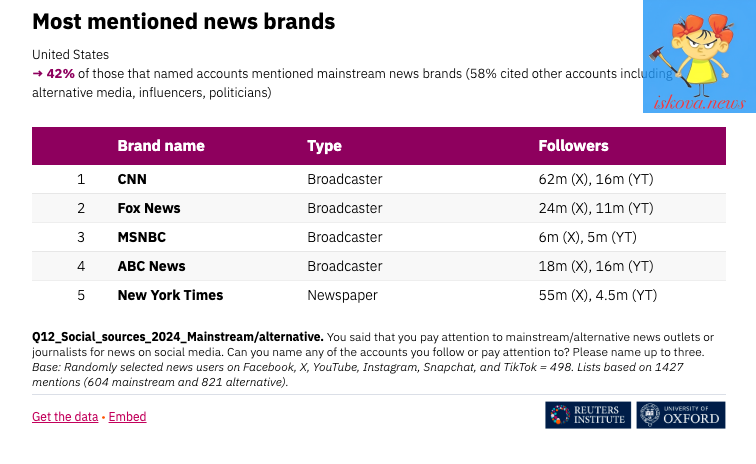This screenshot has height=464, width=756.
Task: Click the Fox News brand name
Action: pyautogui.click(x=149, y=208)
